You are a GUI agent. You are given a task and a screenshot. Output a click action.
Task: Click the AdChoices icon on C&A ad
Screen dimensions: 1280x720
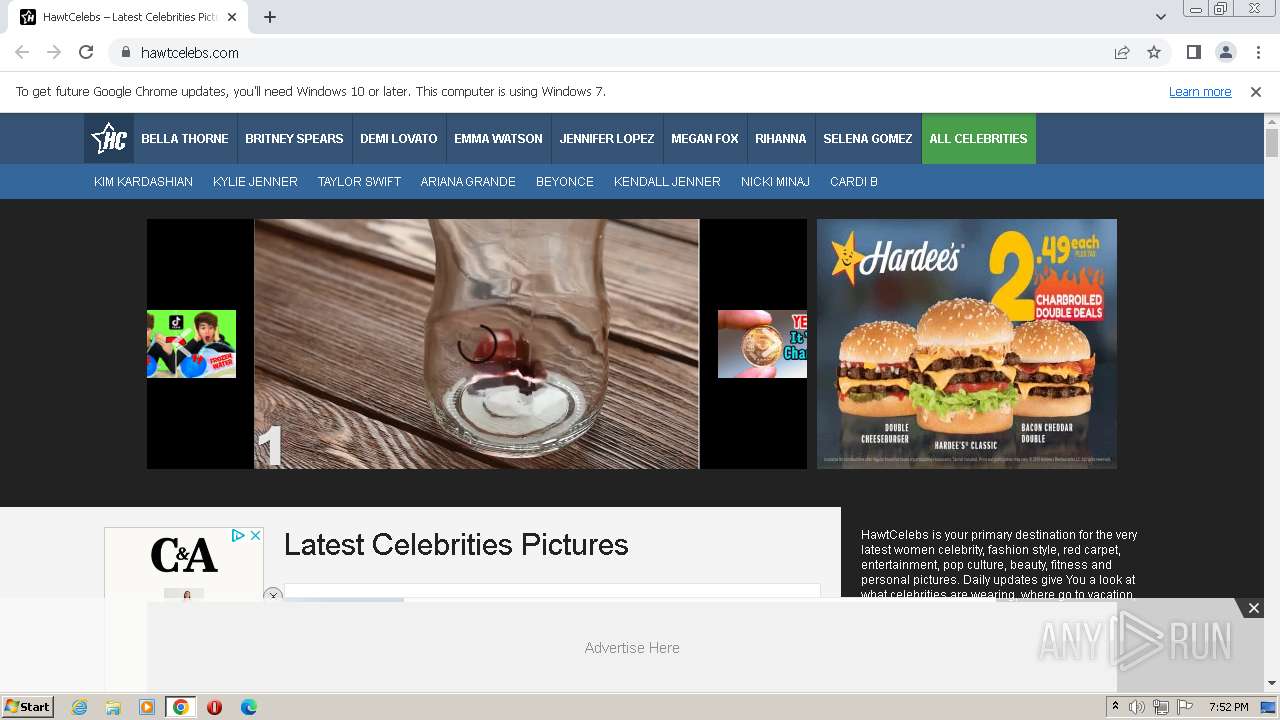[238, 536]
